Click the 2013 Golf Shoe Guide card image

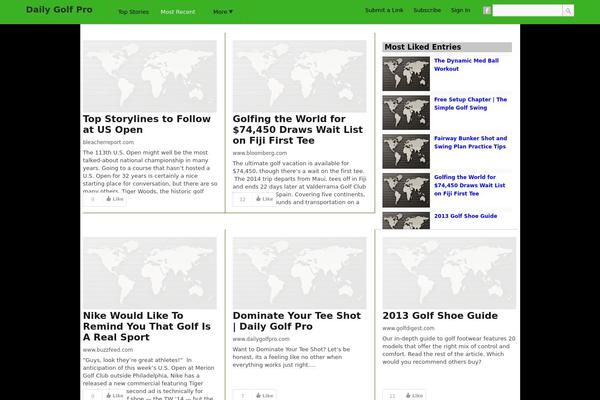[449, 273]
